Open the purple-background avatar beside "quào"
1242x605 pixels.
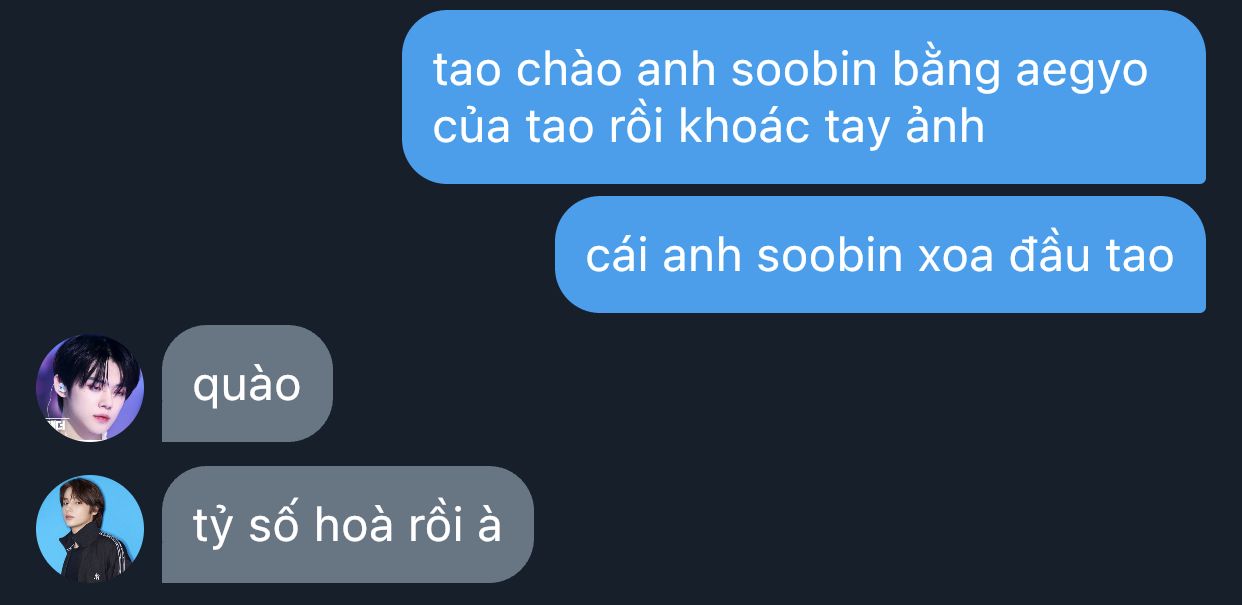[x=90, y=387]
